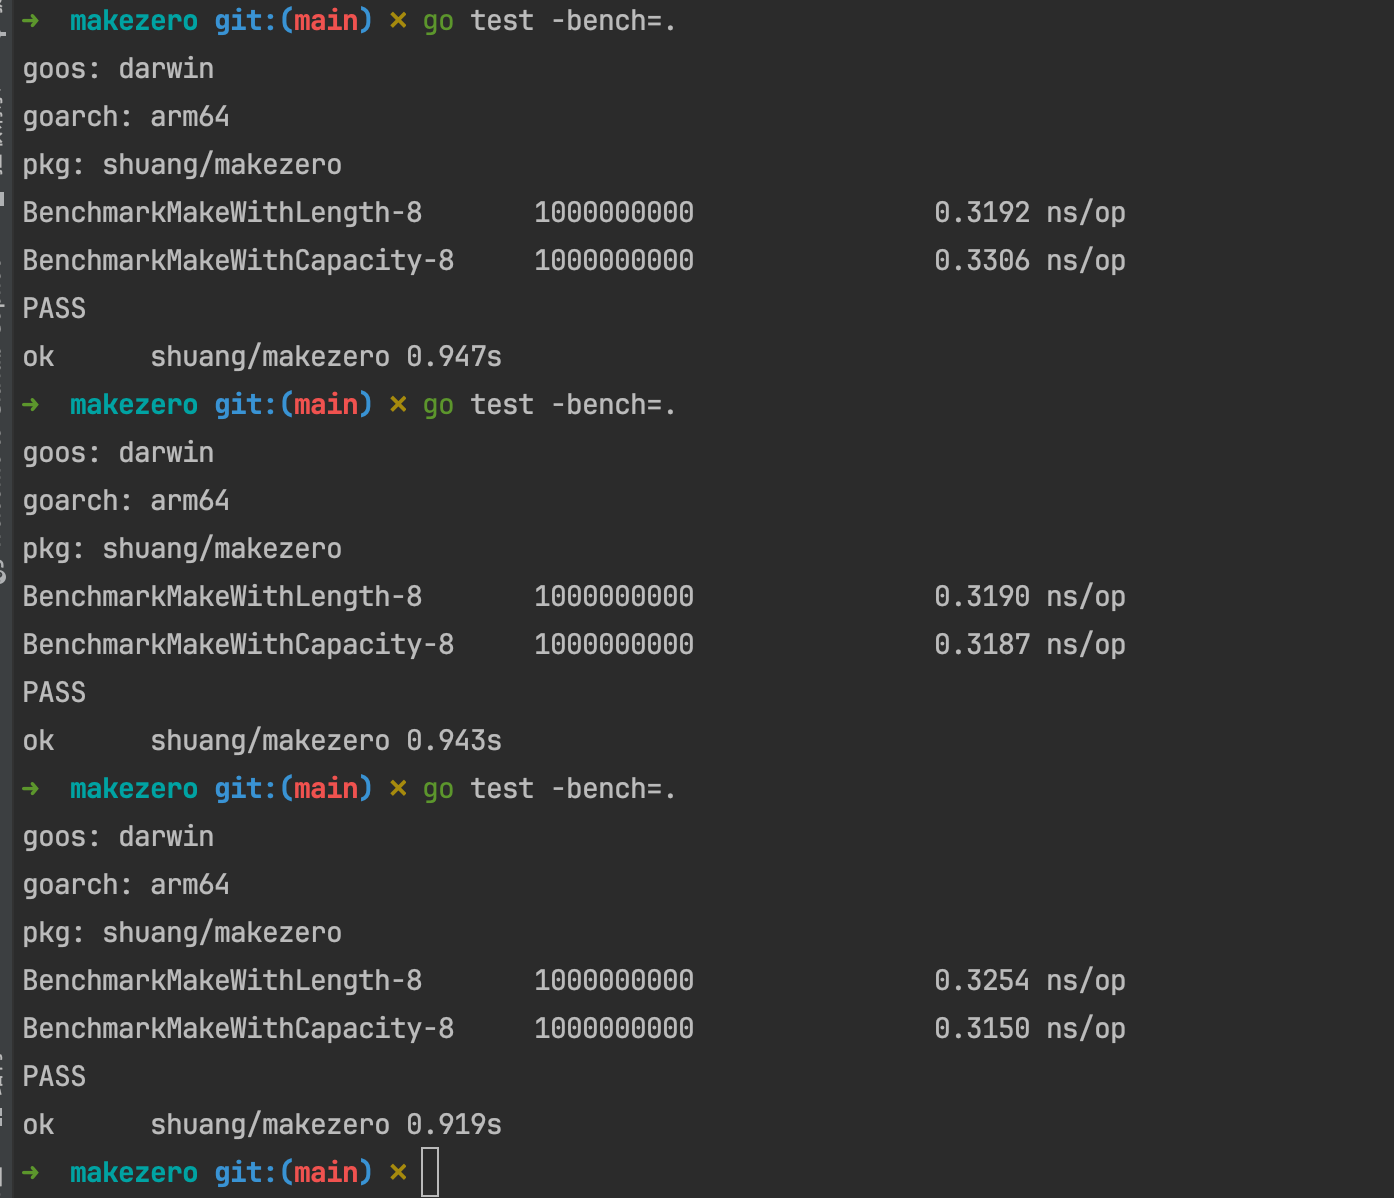Image resolution: width=1394 pixels, height=1198 pixels.
Task: Select the 0.3306 ns/op timing value
Action: point(1029,260)
